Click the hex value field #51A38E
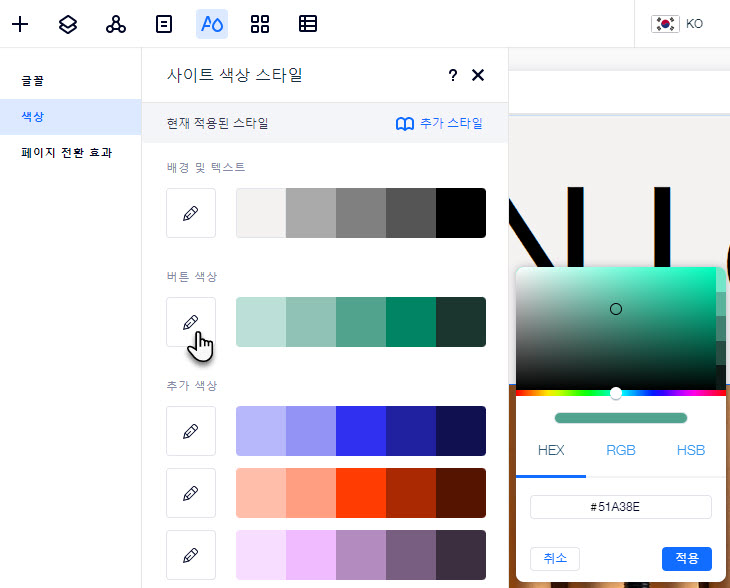 point(621,507)
